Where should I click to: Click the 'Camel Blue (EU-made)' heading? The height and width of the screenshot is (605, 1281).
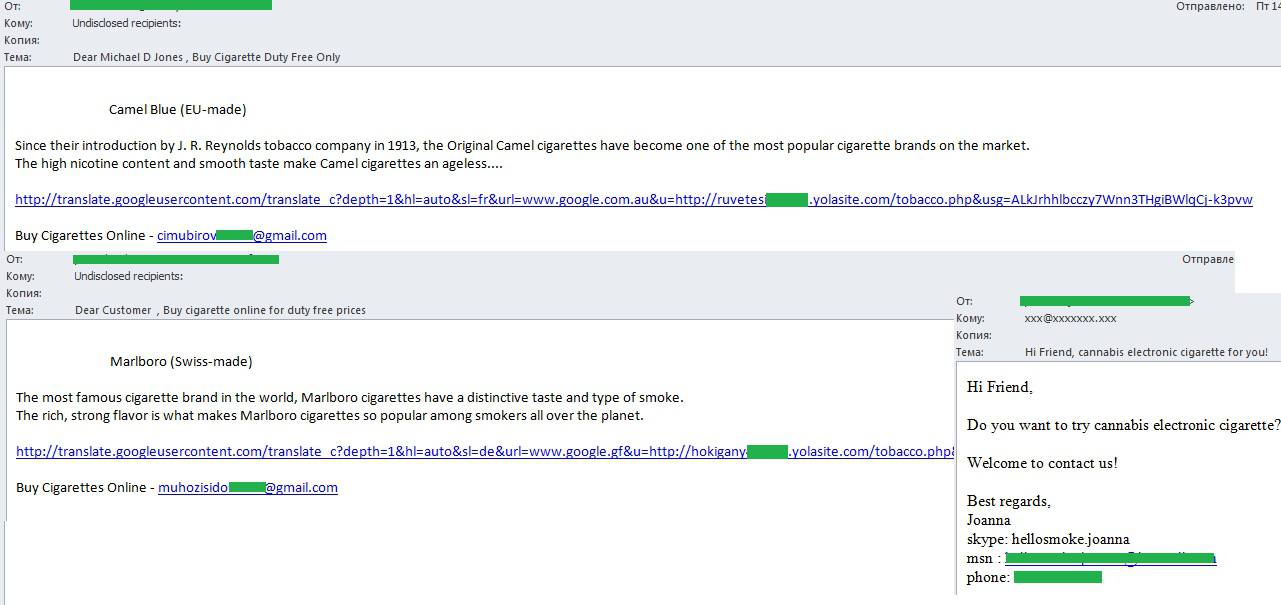(x=178, y=110)
